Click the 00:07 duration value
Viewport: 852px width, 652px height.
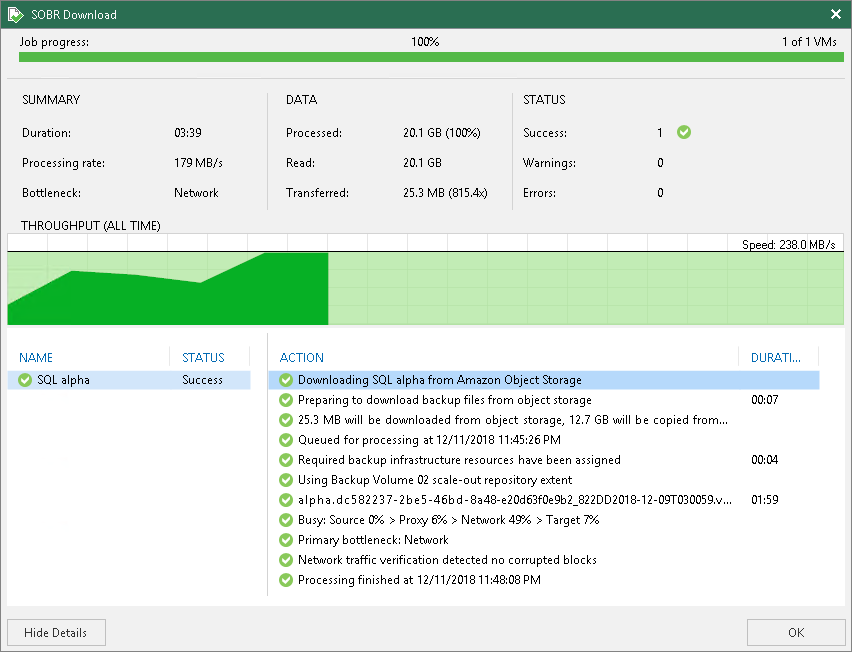pos(765,400)
